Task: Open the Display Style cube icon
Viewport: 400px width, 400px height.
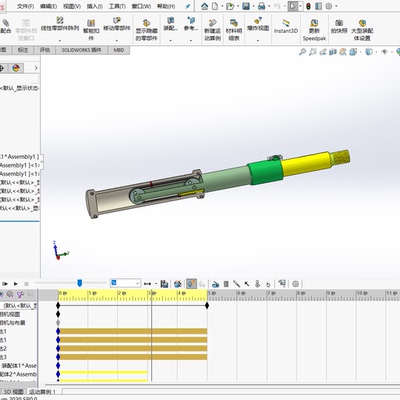Action: 369,52
